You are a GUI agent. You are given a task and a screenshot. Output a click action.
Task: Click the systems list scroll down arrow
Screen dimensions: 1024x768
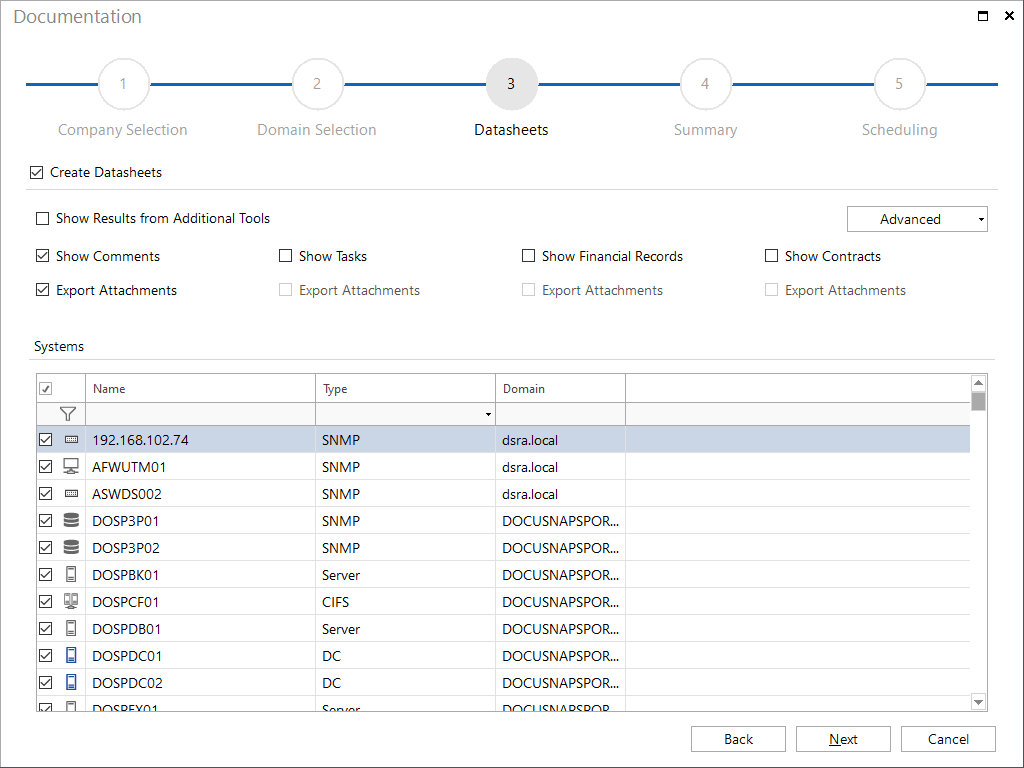coord(978,702)
